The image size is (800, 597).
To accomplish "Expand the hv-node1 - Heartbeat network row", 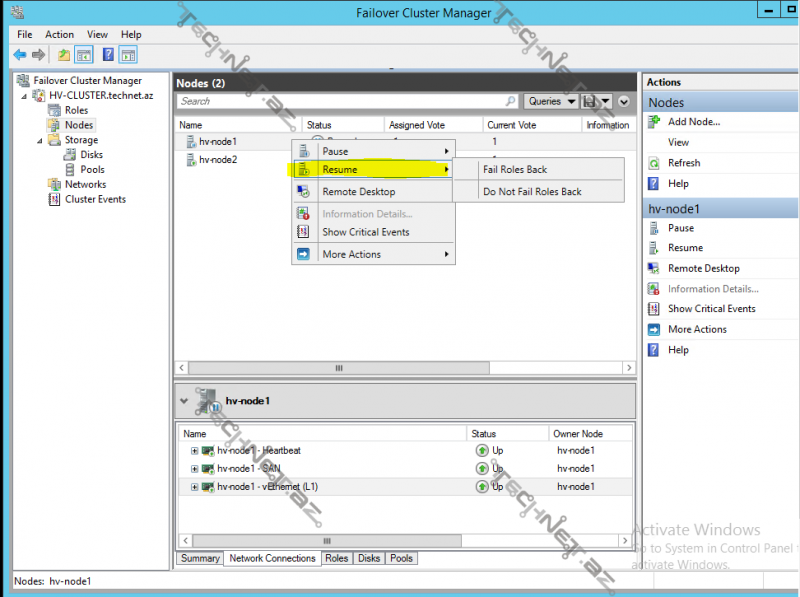I will [x=194, y=451].
